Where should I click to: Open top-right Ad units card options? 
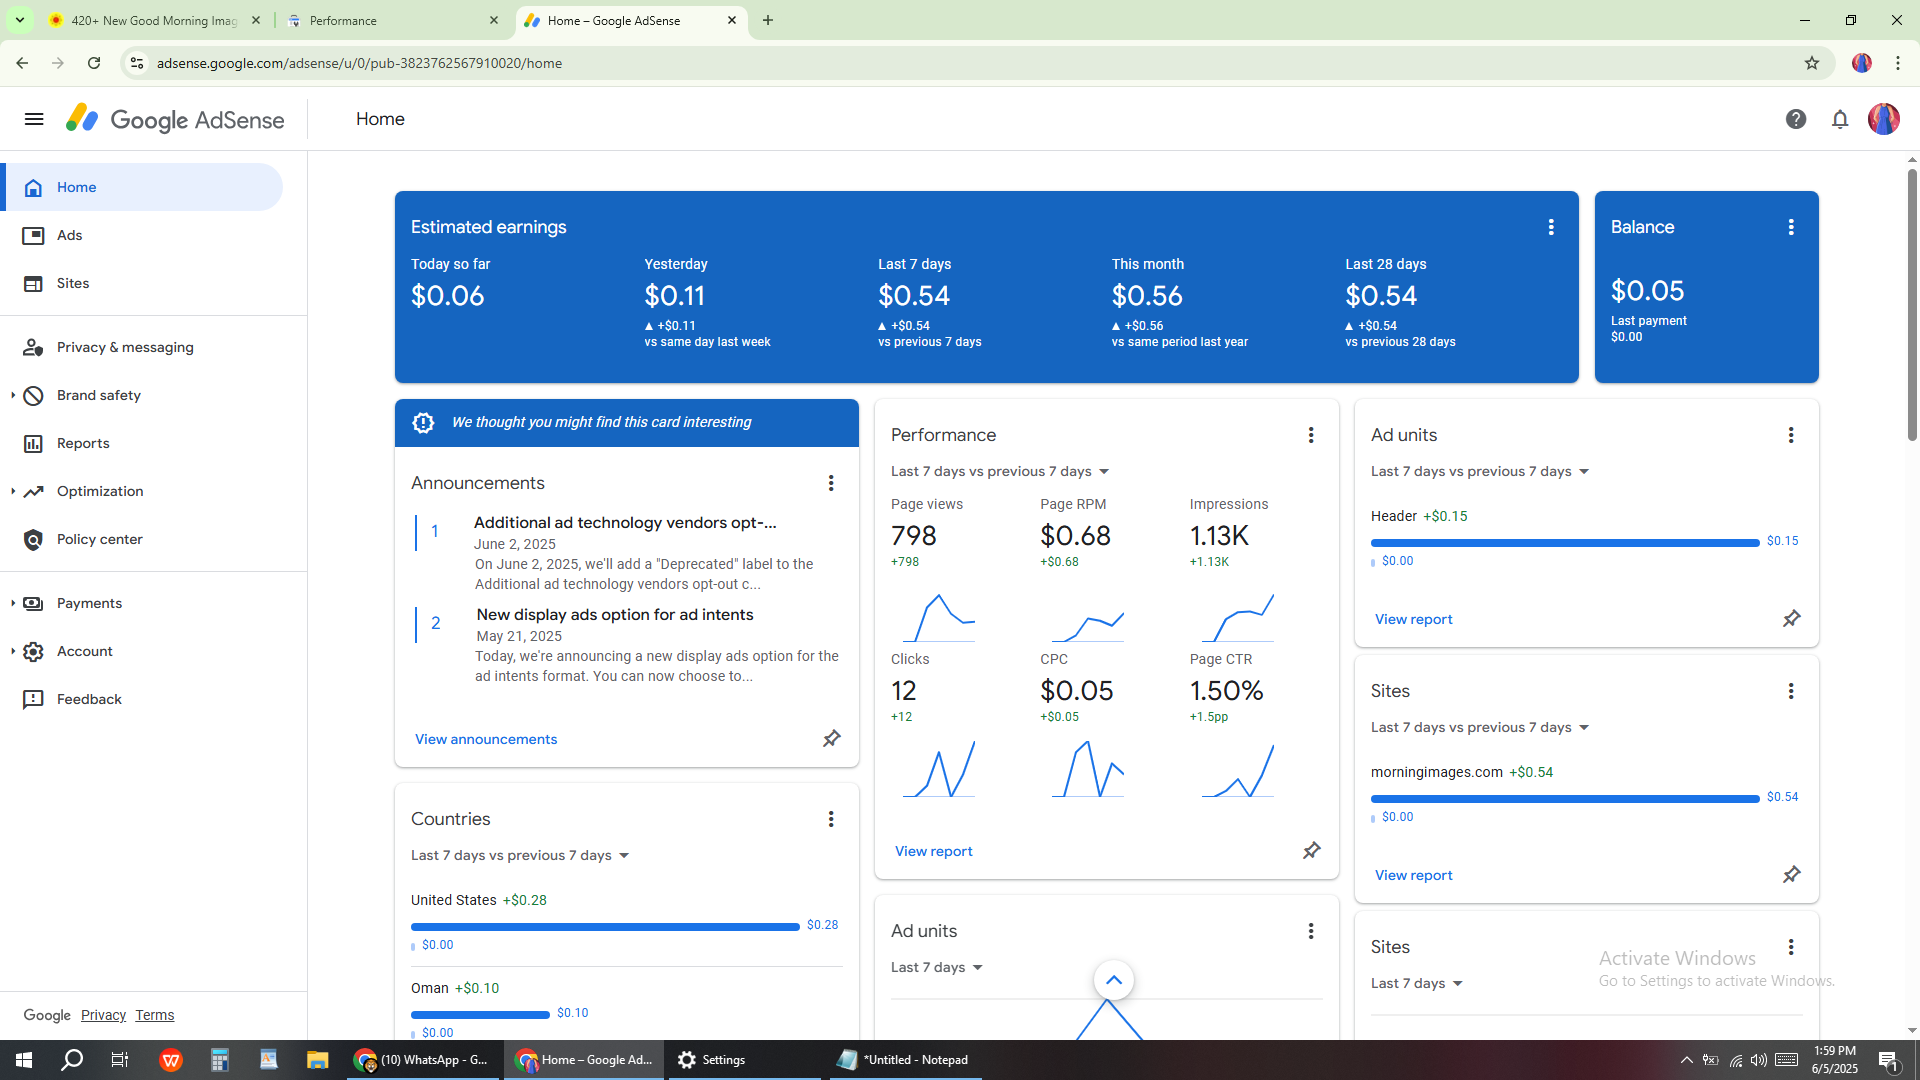pos(1791,435)
